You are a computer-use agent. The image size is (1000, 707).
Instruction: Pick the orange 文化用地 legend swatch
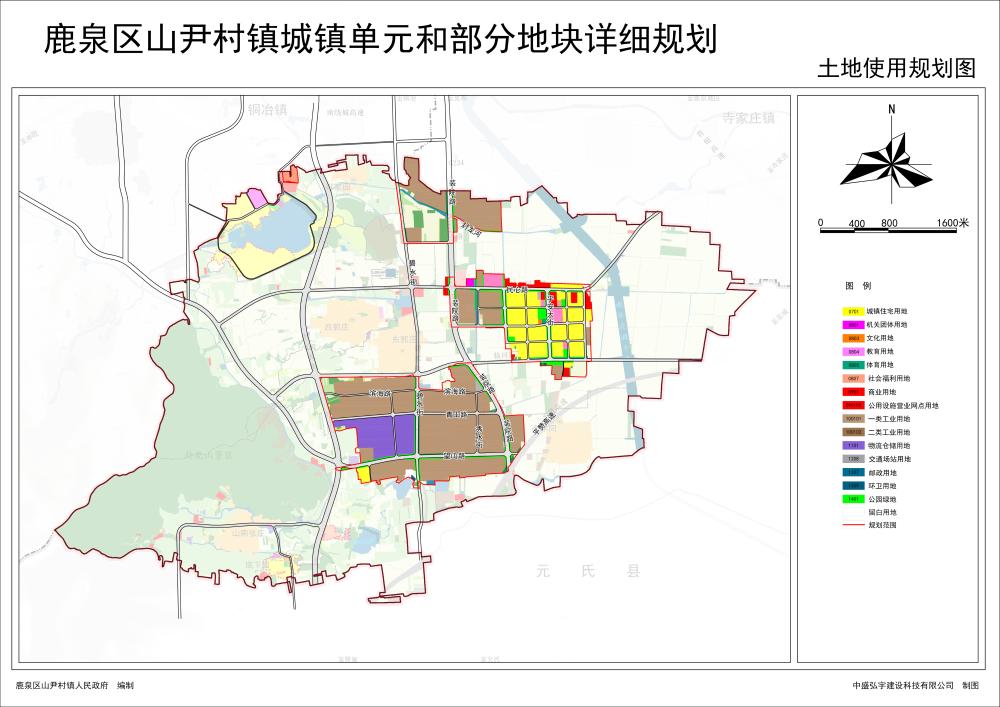(x=854, y=339)
